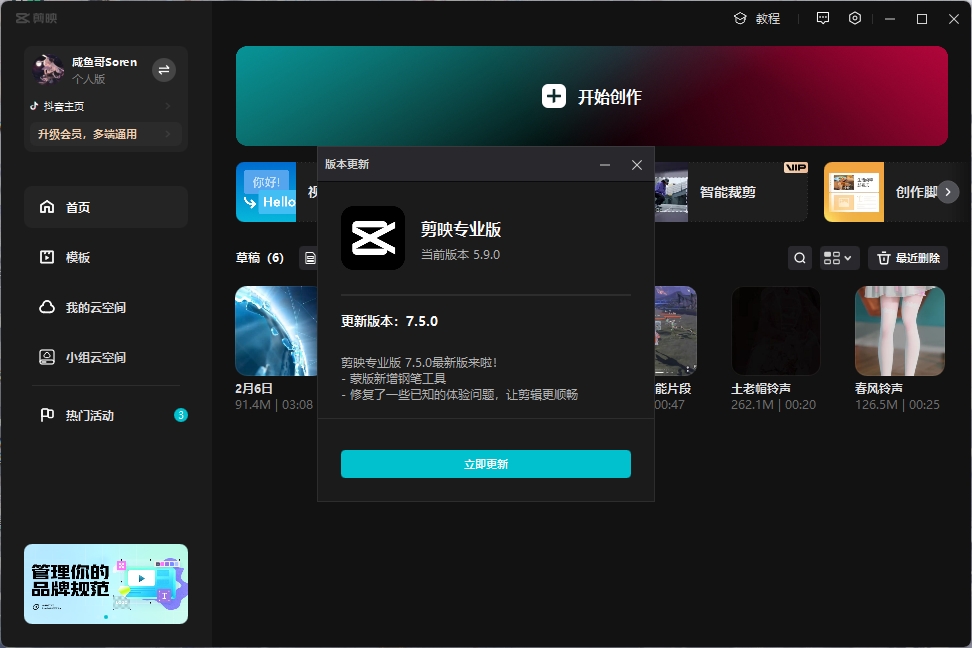Click the 最近删除 trash can icon
Viewport: 972px width, 648px height.
884,258
